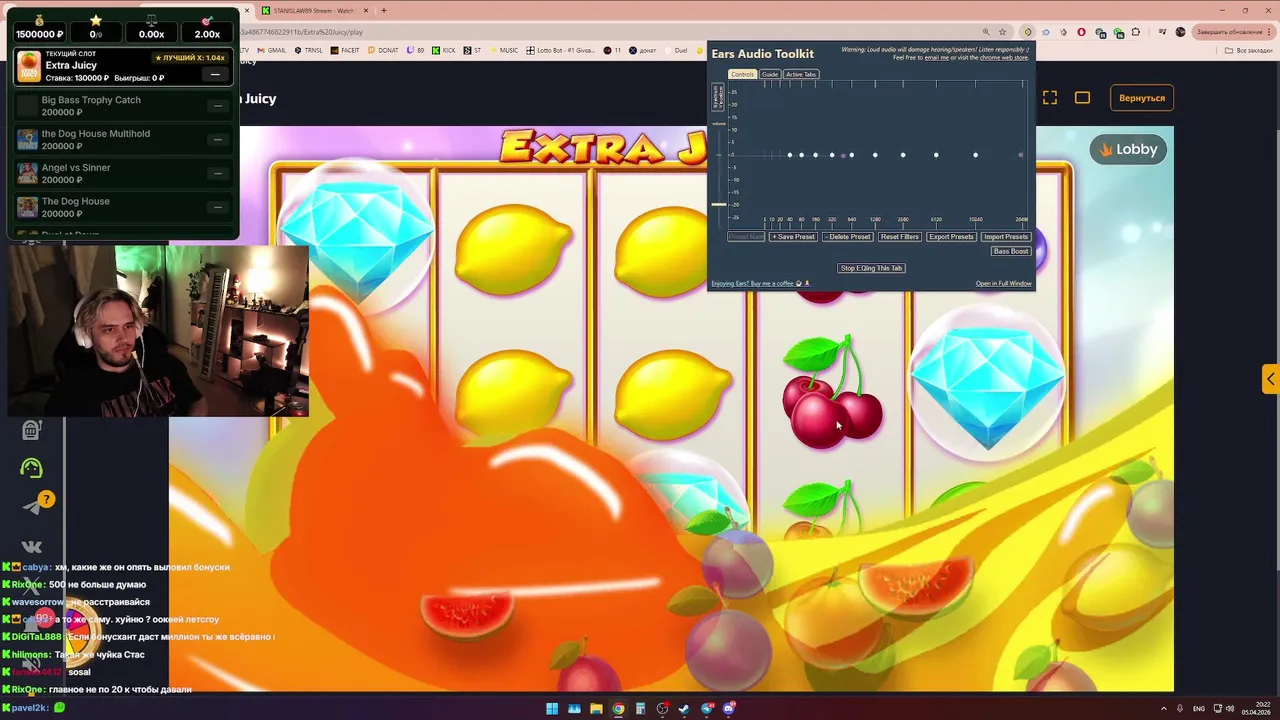The height and width of the screenshot is (720, 1280).
Task: Show hidden icons in system tray
Action: (x=1164, y=709)
